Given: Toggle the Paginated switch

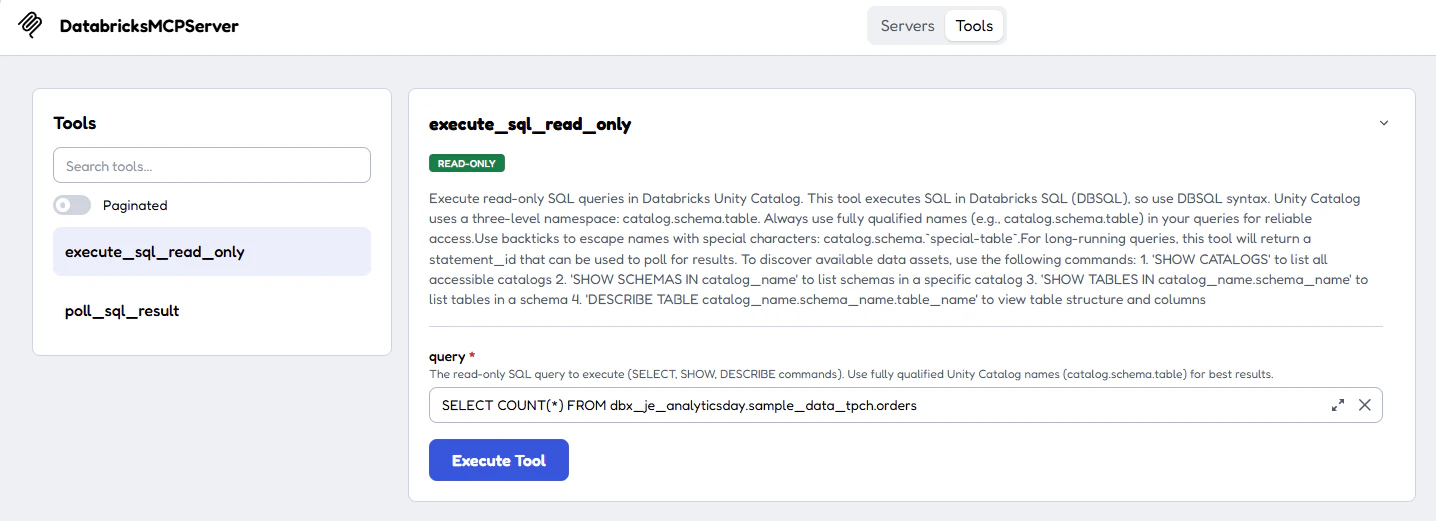Looking at the screenshot, I should (72, 205).
